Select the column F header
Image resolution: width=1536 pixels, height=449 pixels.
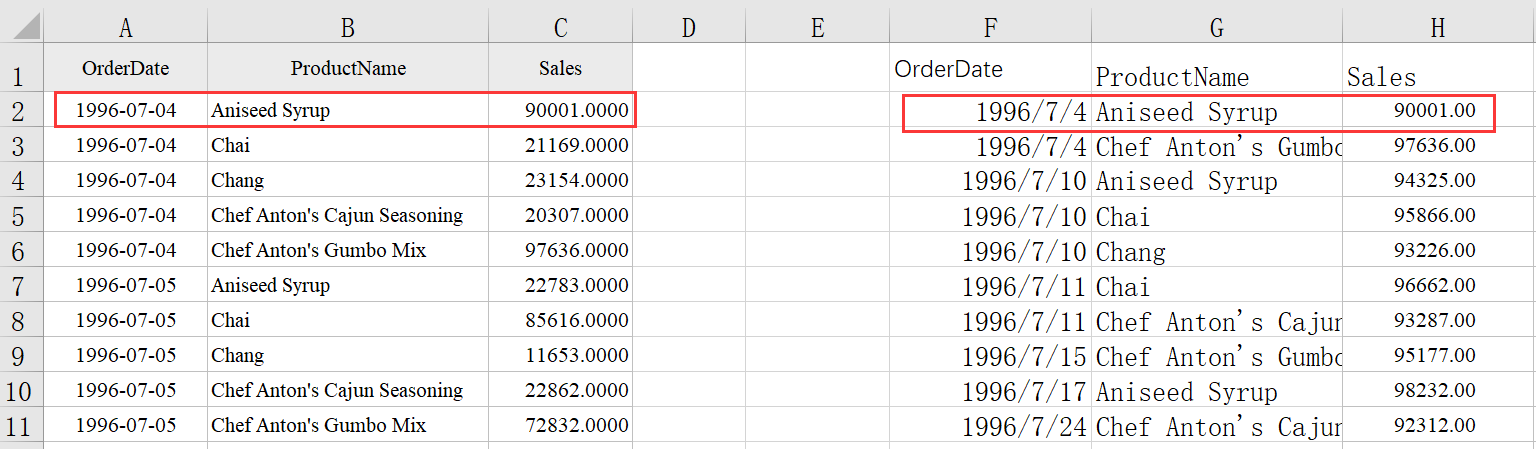click(x=990, y=28)
